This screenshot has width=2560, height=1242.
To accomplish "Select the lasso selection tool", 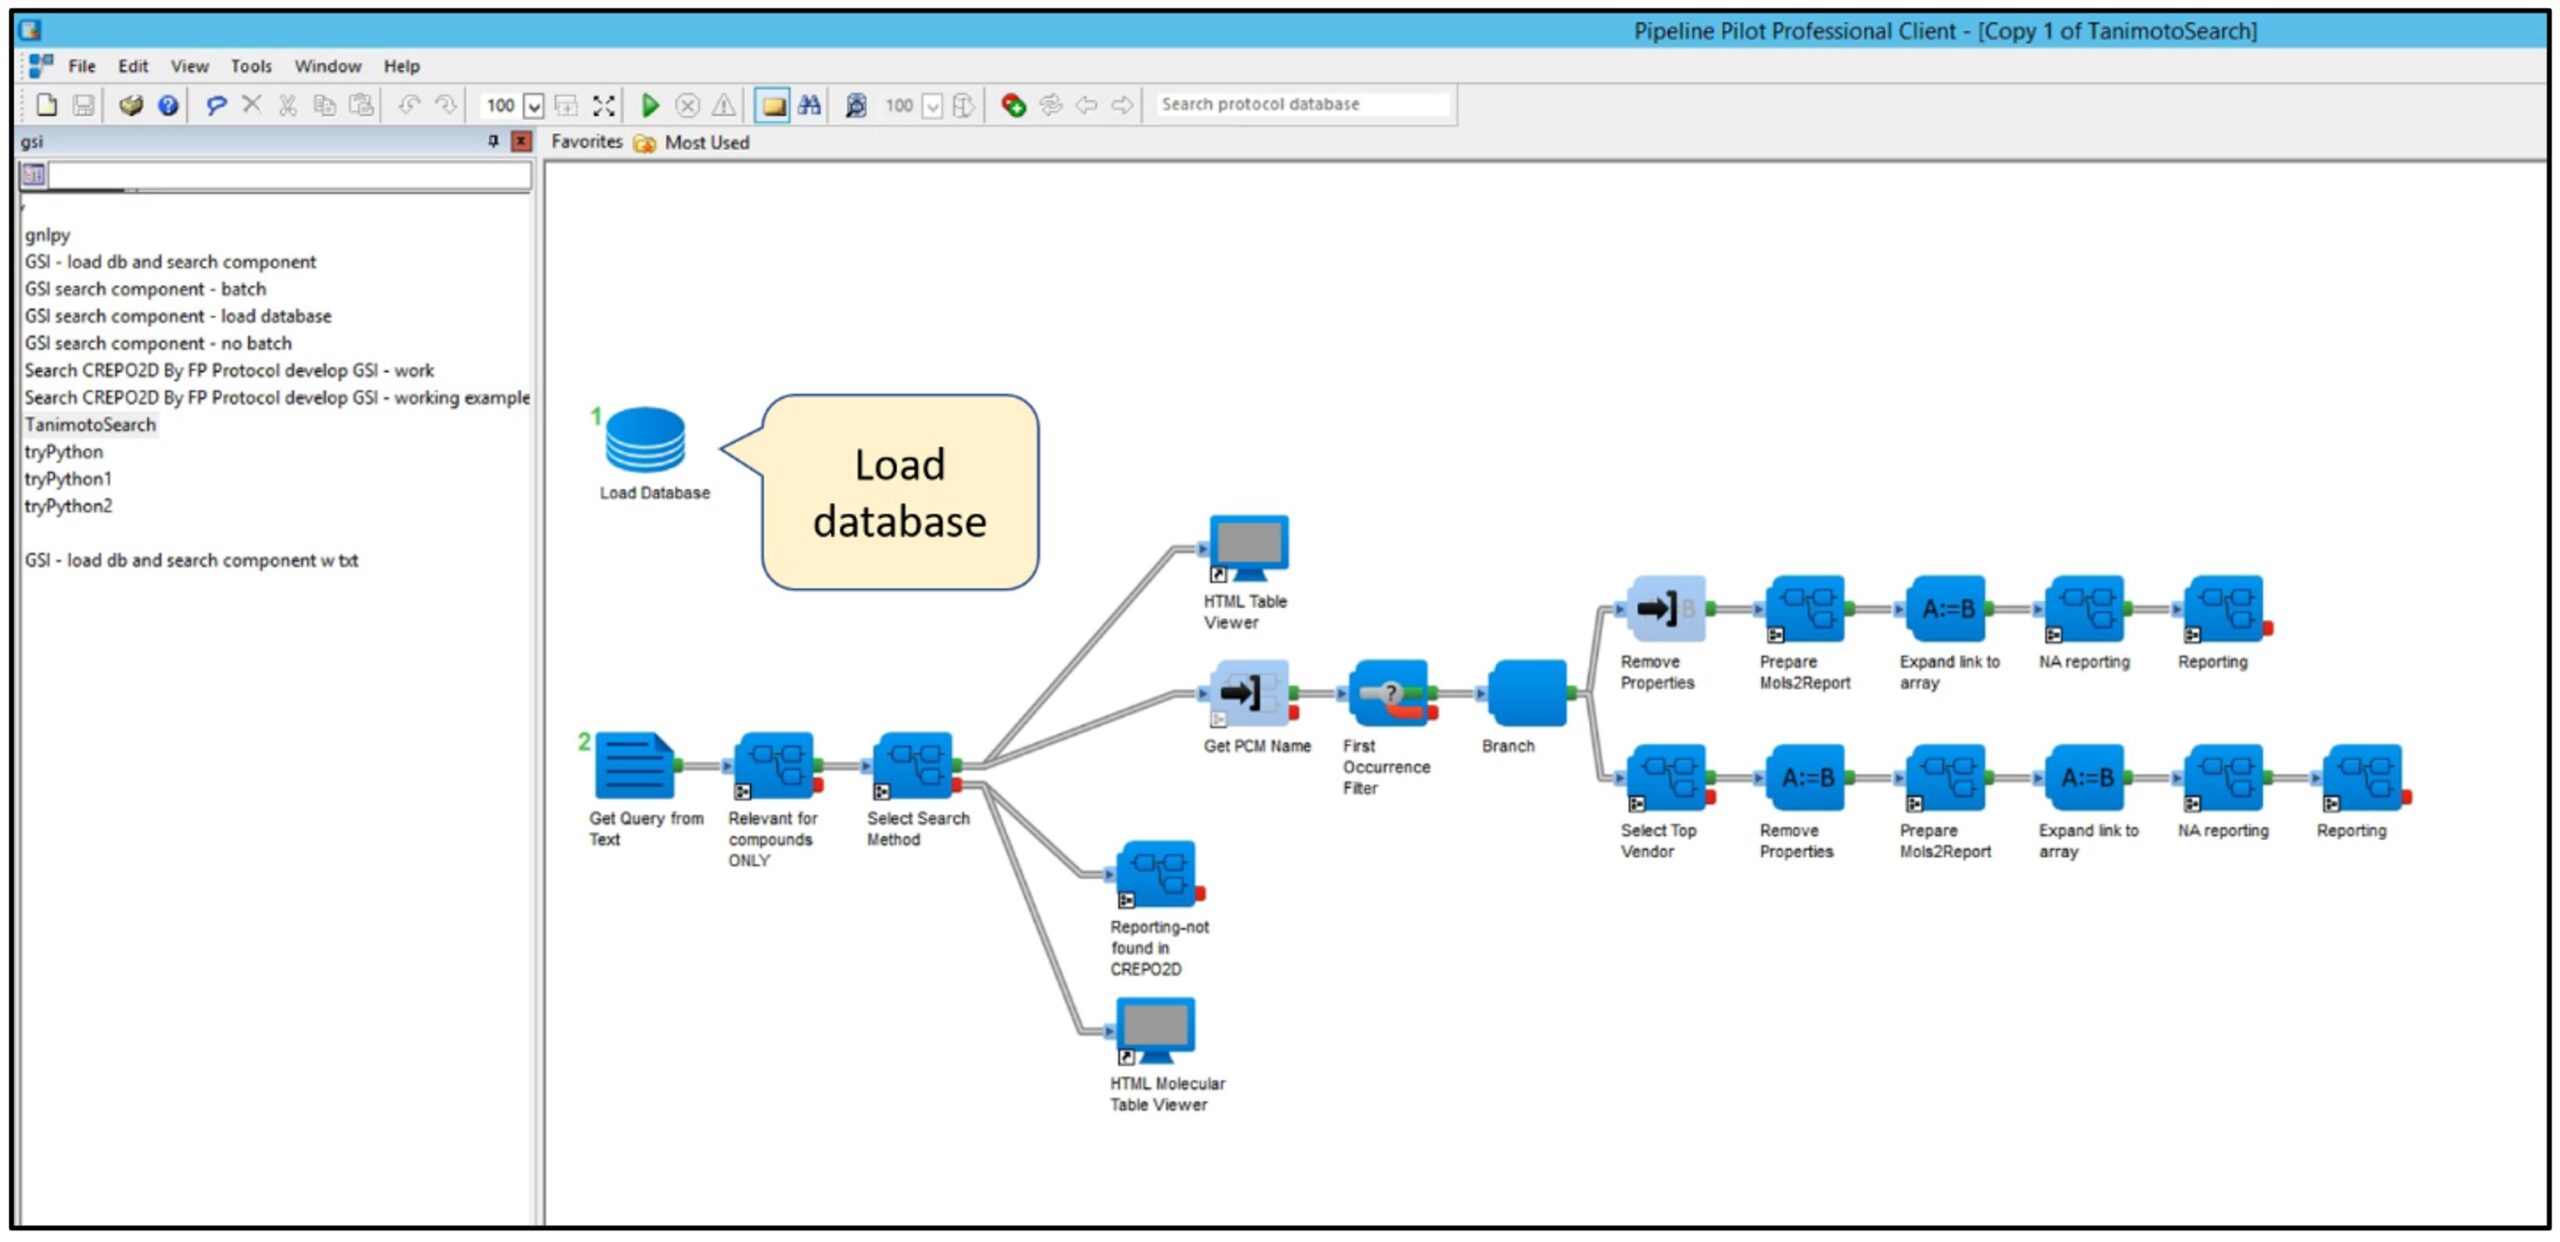I will [x=216, y=103].
